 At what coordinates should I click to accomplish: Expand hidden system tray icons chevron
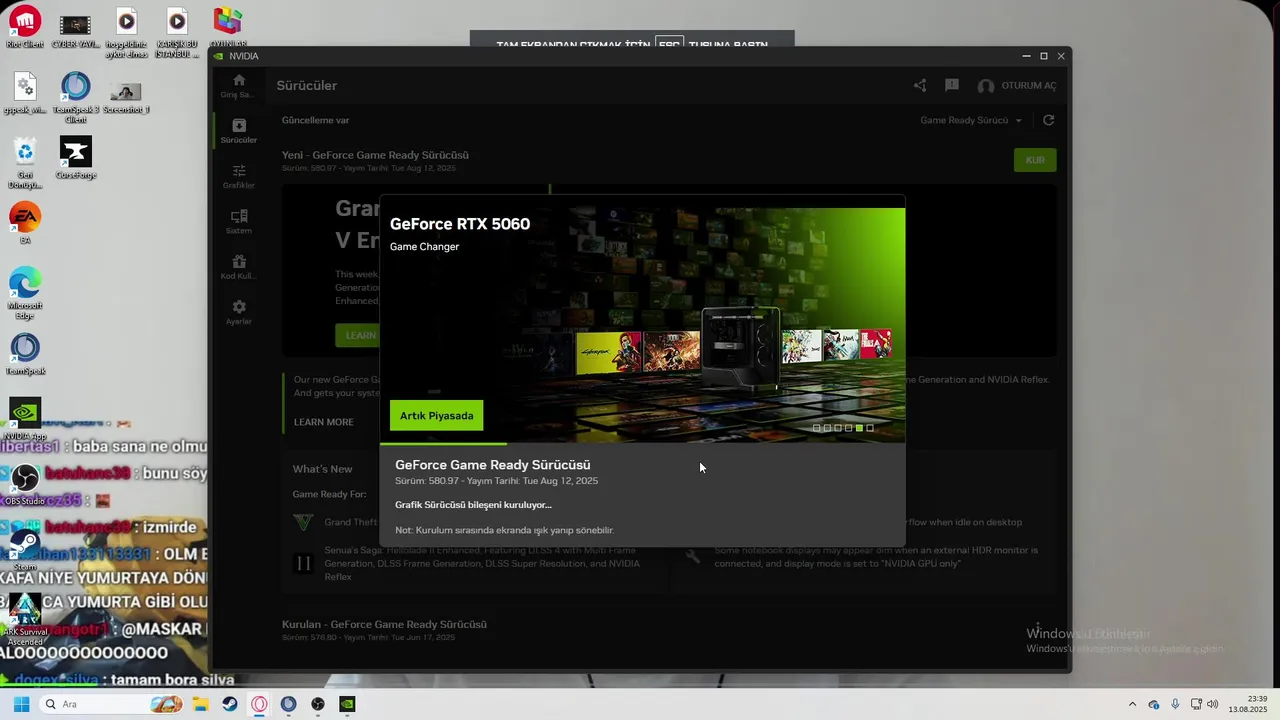(1132, 704)
